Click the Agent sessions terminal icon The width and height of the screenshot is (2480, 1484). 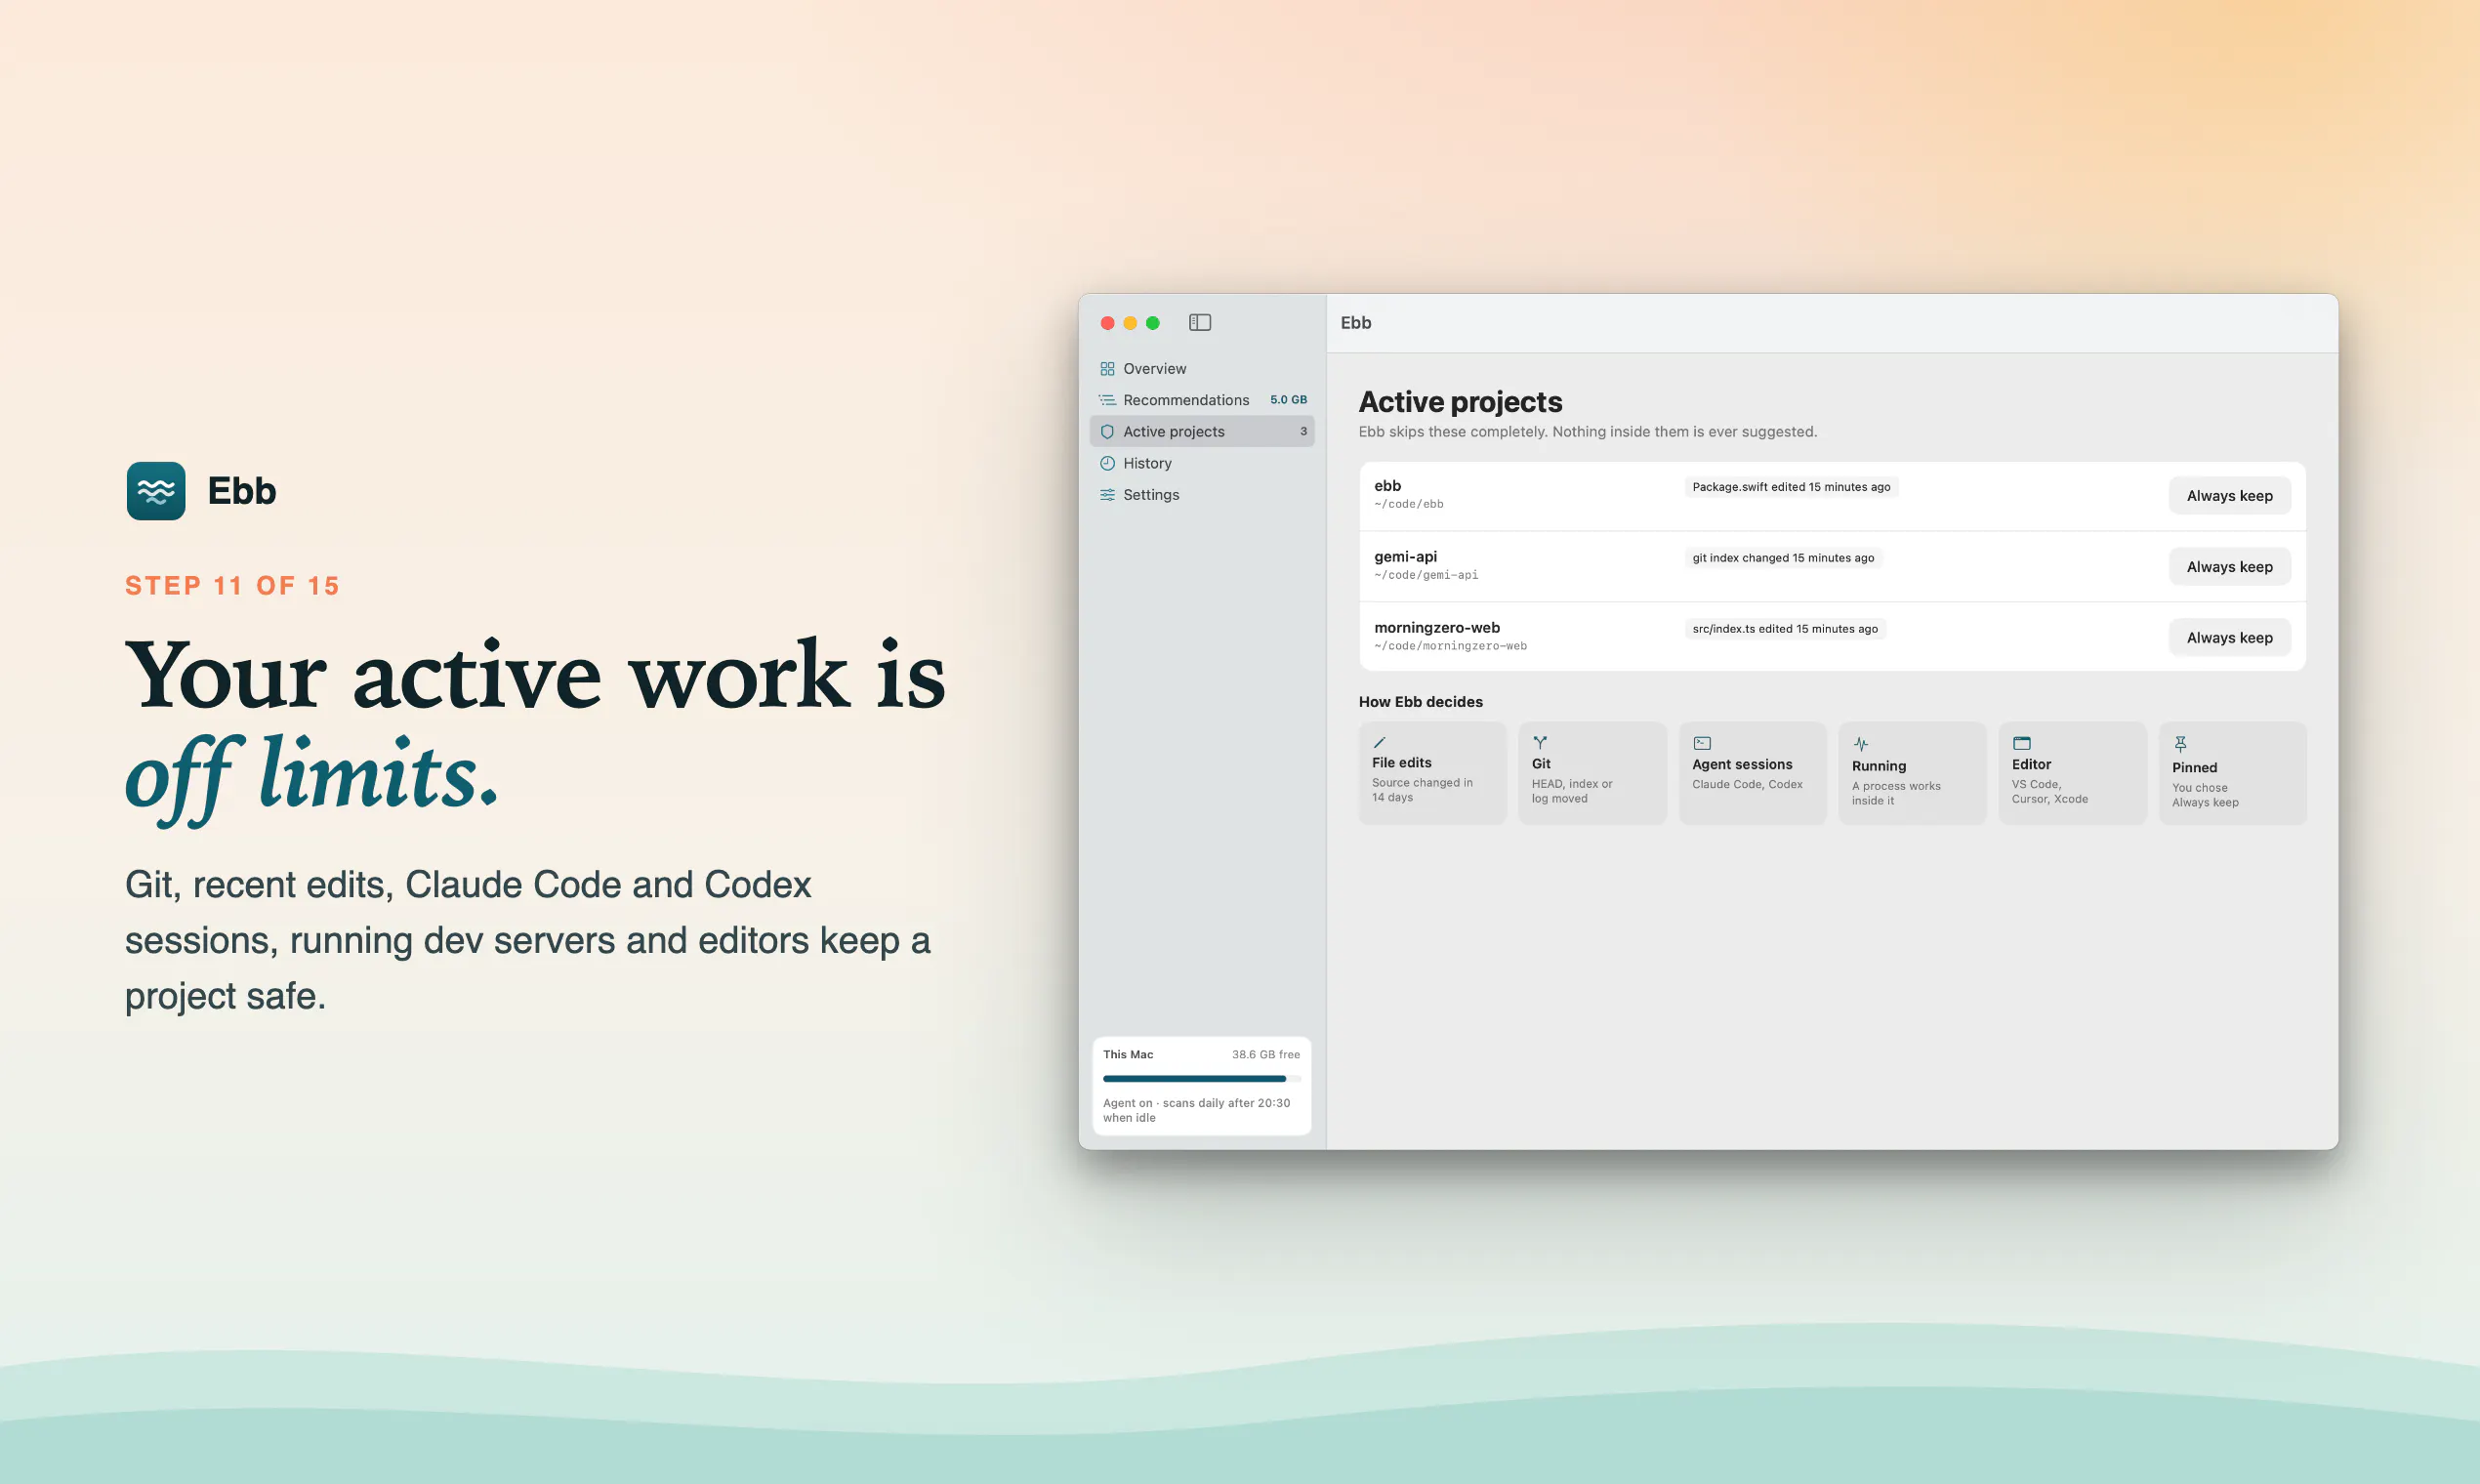point(1702,743)
